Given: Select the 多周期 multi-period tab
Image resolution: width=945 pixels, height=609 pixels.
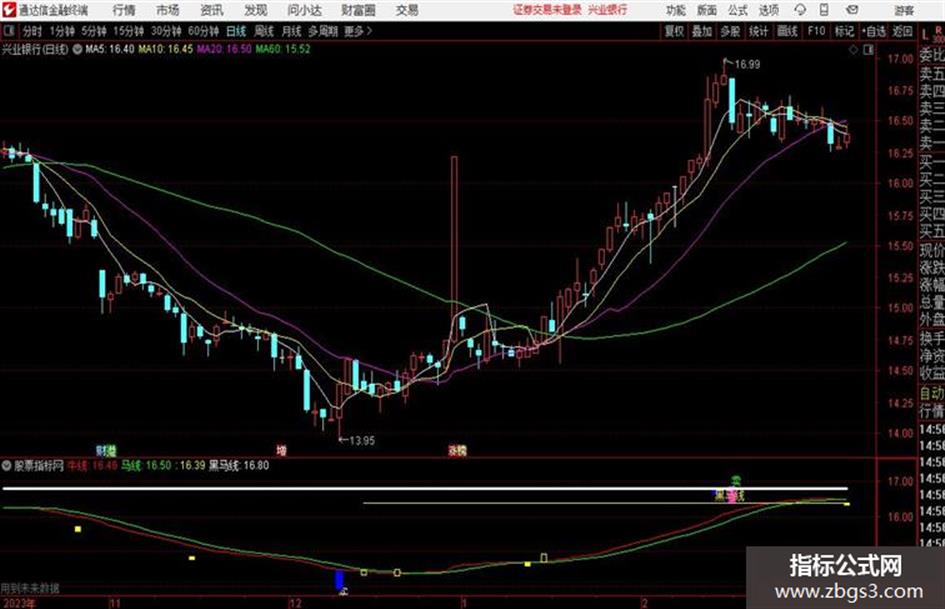Looking at the screenshot, I should (x=323, y=31).
